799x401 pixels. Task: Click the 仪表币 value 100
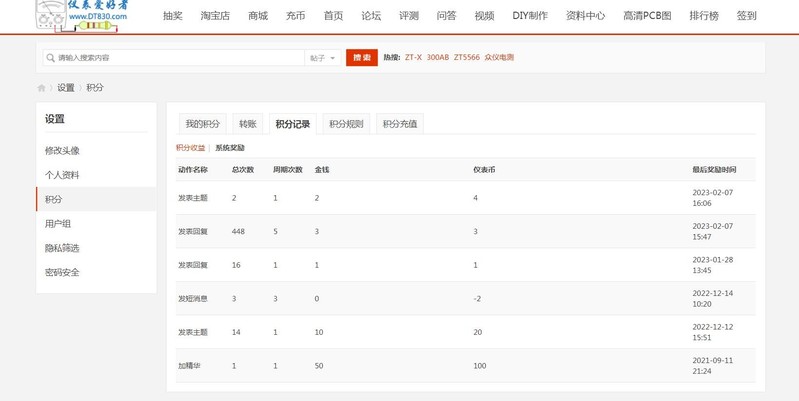480,366
